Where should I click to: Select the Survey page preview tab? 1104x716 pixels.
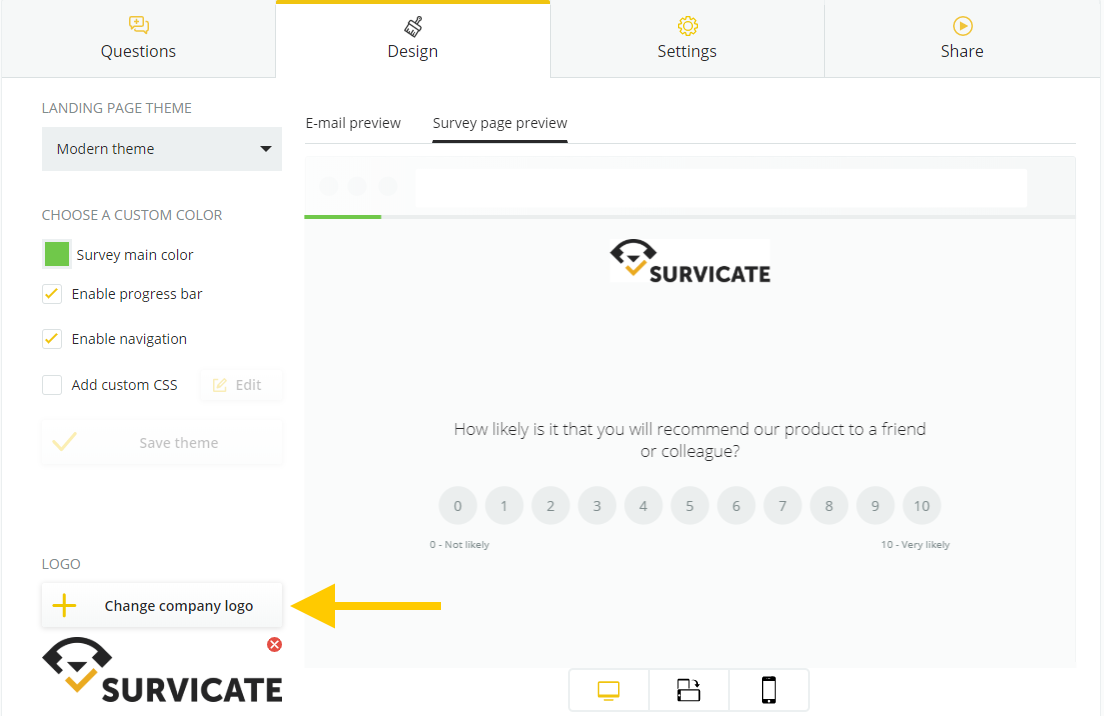(x=500, y=123)
